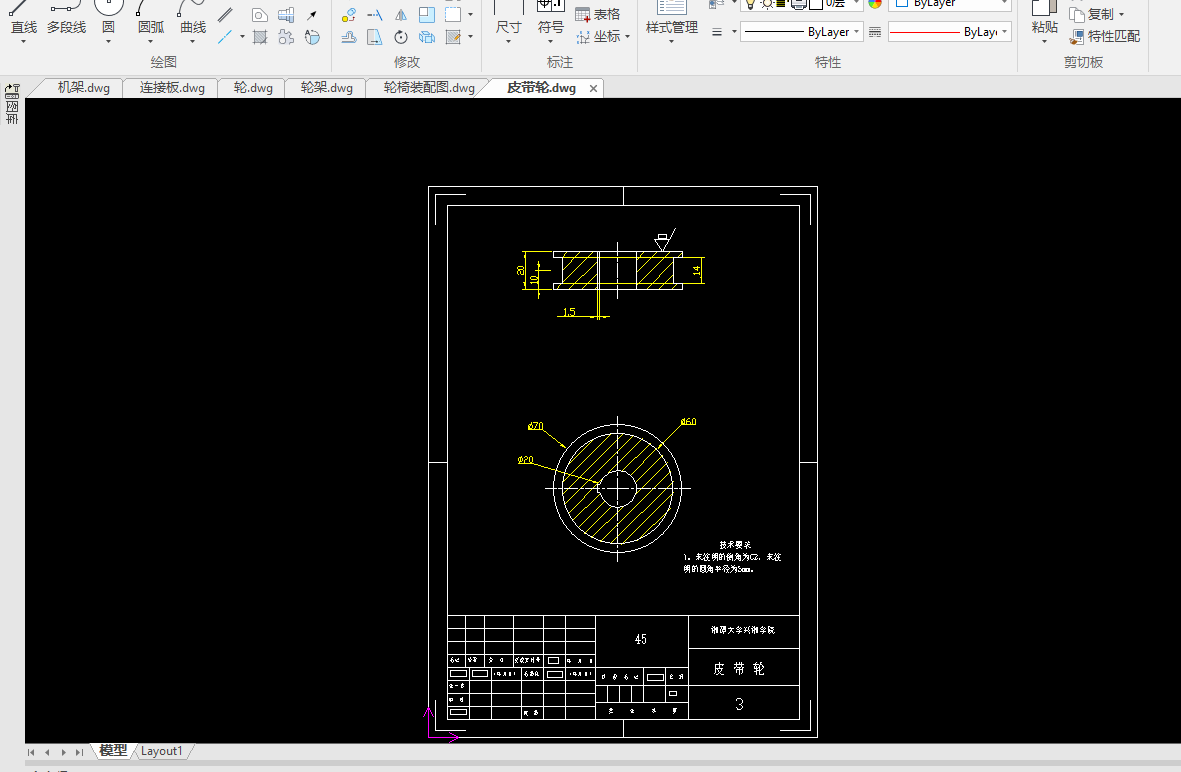Click the mirror tool in 修改 panel

click(400, 15)
